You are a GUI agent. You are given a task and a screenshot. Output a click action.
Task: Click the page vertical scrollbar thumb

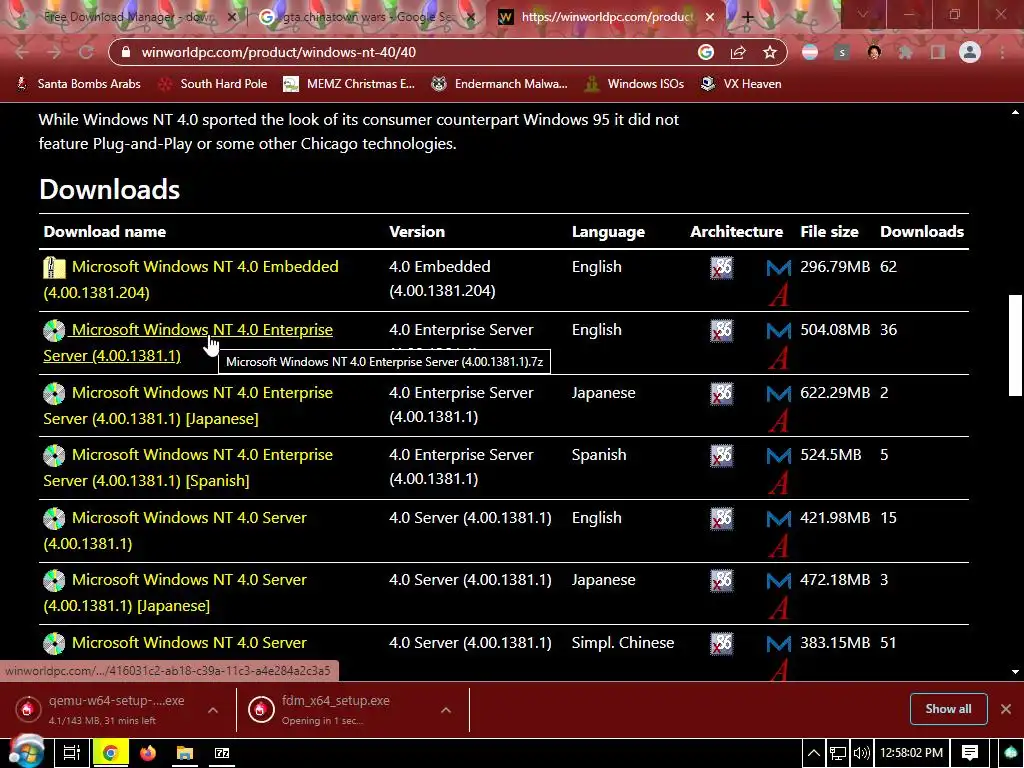(x=1015, y=345)
